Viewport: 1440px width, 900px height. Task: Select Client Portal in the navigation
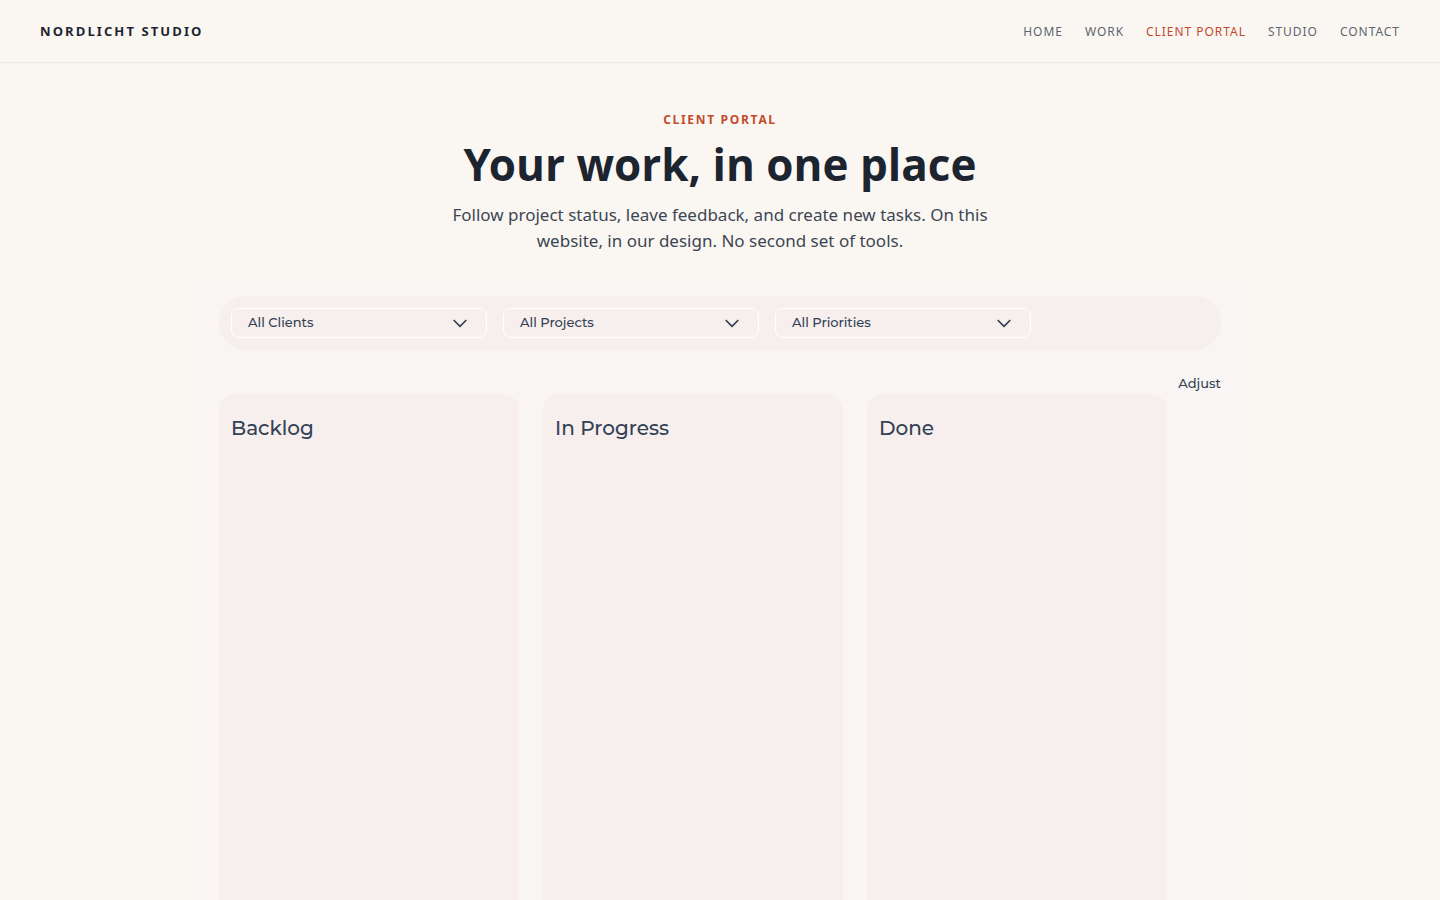(1196, 32)
